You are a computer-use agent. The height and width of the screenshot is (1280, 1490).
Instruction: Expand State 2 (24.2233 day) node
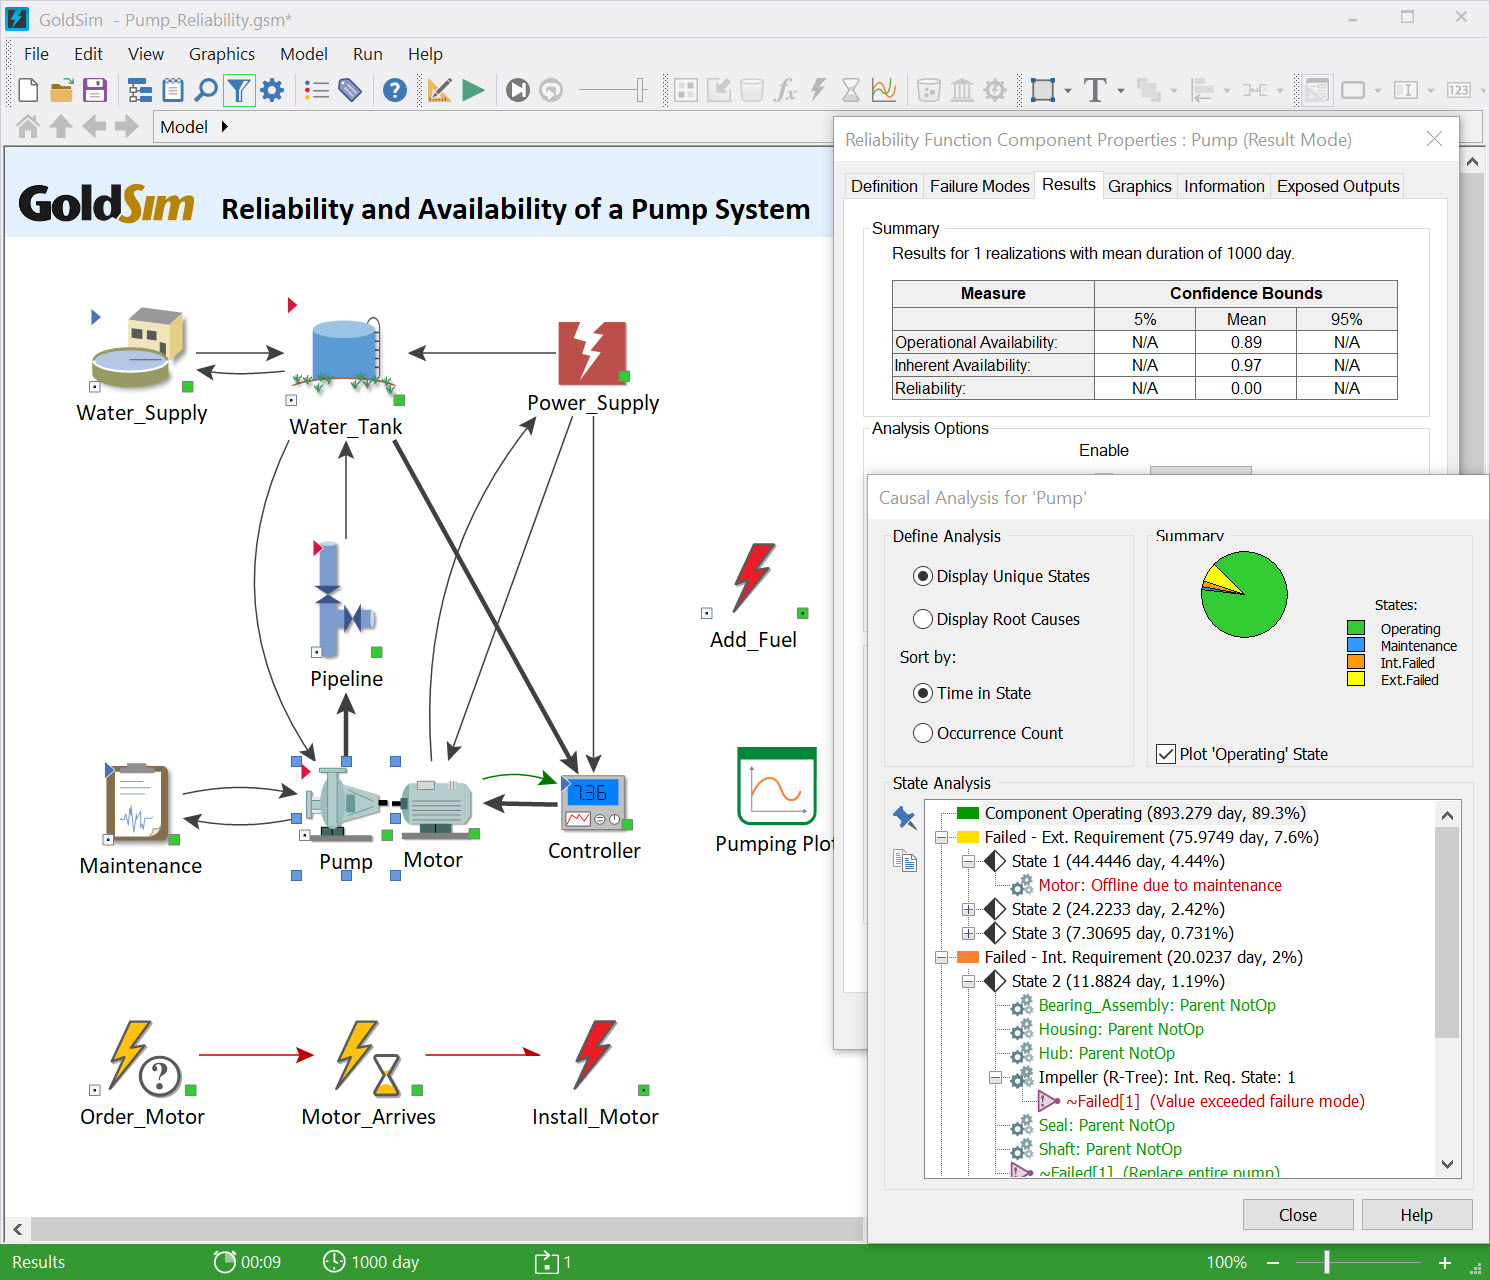[968, 909]
